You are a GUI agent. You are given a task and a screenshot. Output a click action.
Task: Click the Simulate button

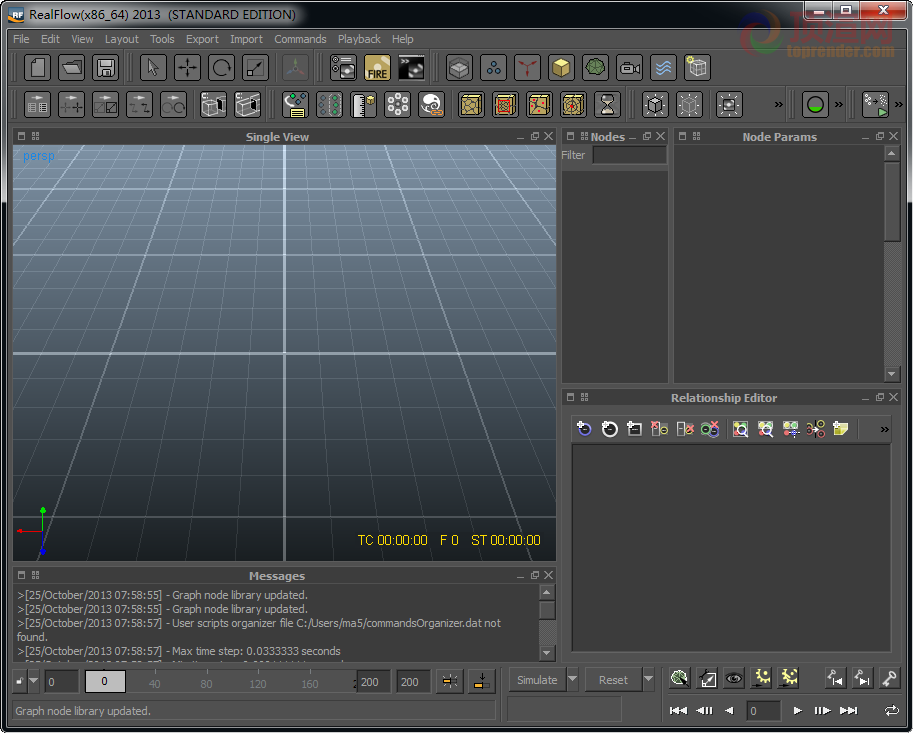coord(537,679)
